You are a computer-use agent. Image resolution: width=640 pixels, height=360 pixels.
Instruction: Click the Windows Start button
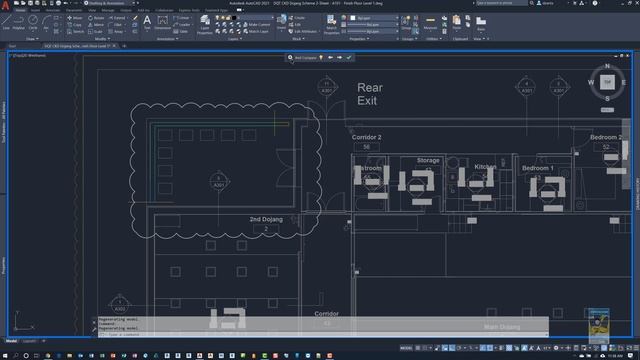(x=5, y=356)
